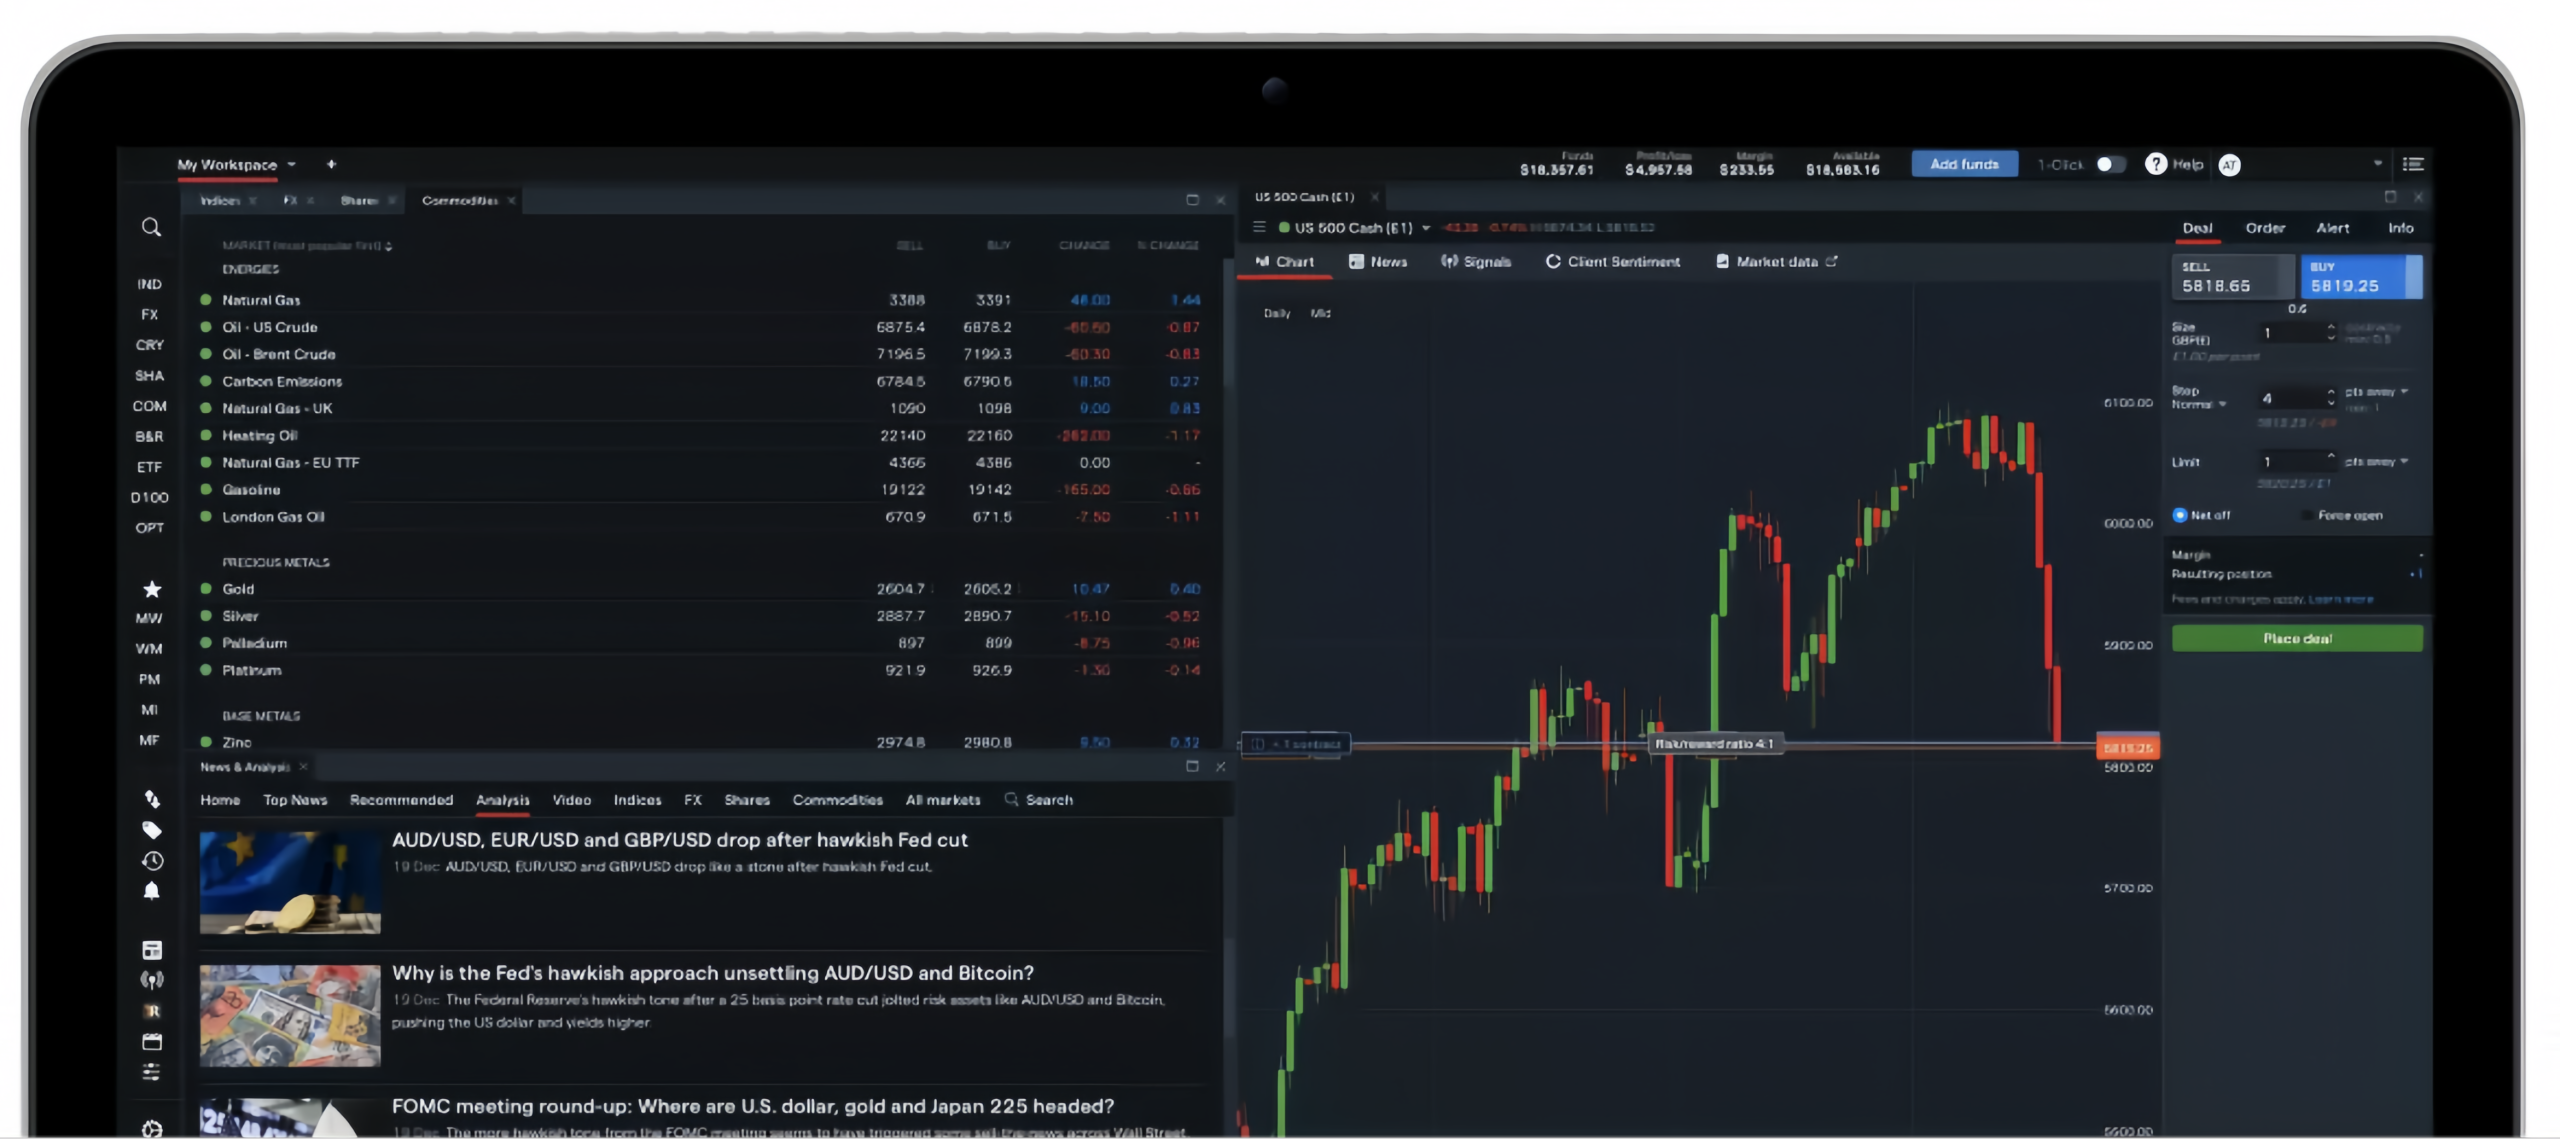Open the alerts bell icon in sidebar

pyautogui.click(x=152, y=891)
